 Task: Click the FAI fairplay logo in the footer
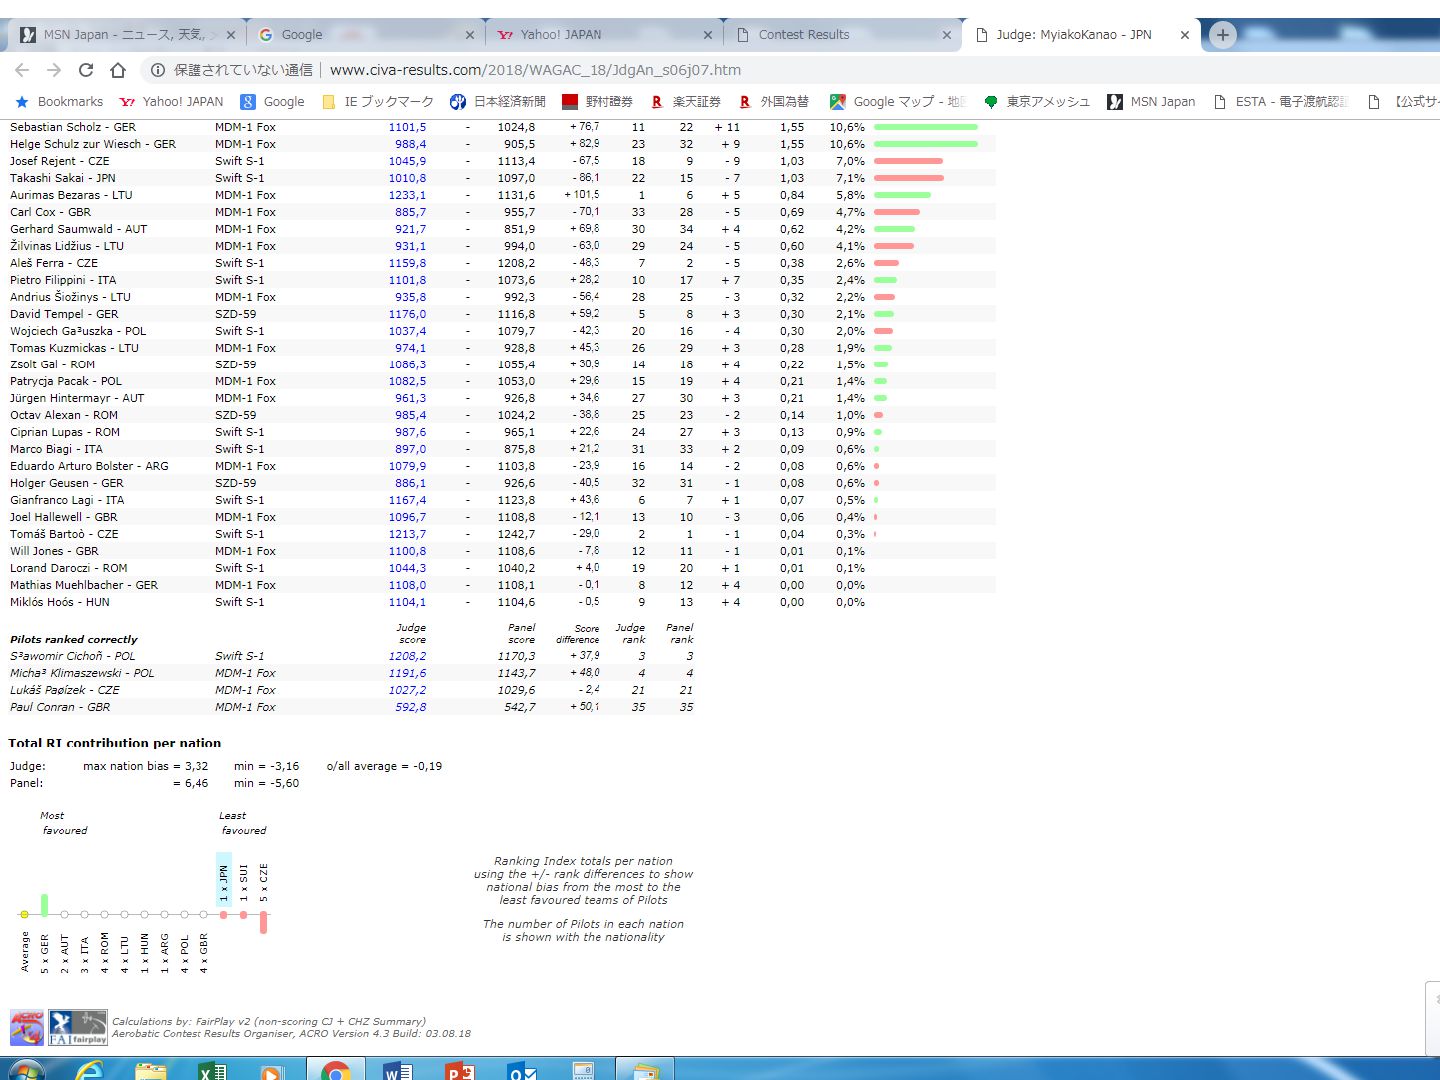click(x=78, y=1028)
